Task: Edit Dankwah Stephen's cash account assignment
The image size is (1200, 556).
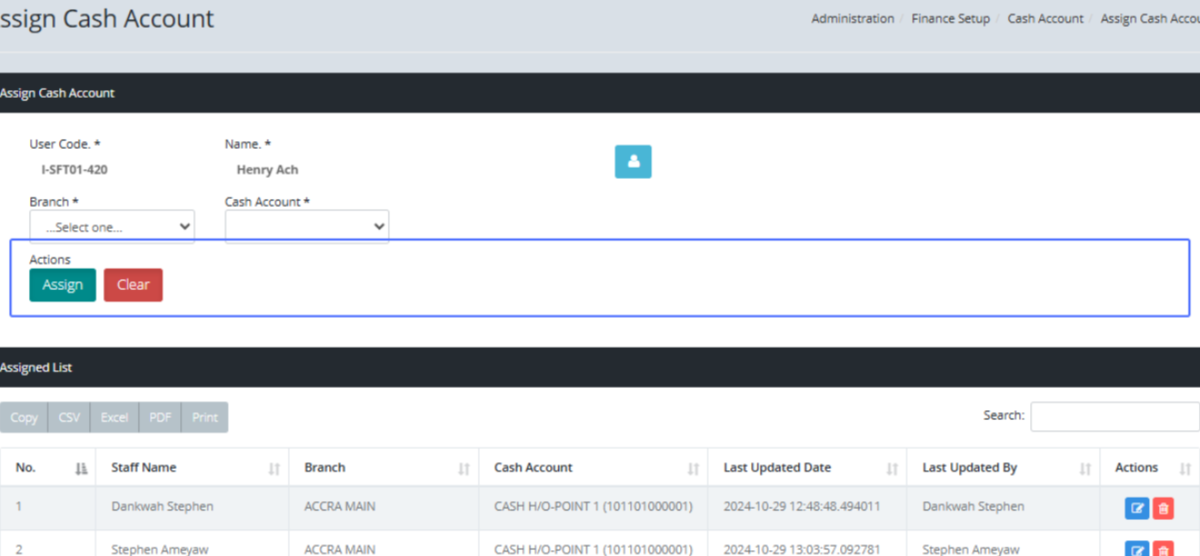Action: pyautogui.click(x=1137, y=508)
